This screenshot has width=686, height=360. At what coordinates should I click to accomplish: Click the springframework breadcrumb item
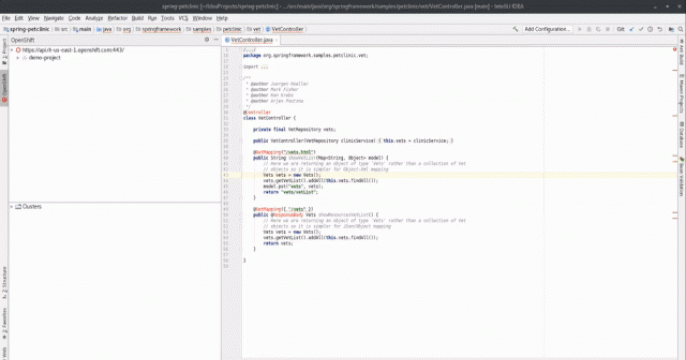click(x=158, y=29)
